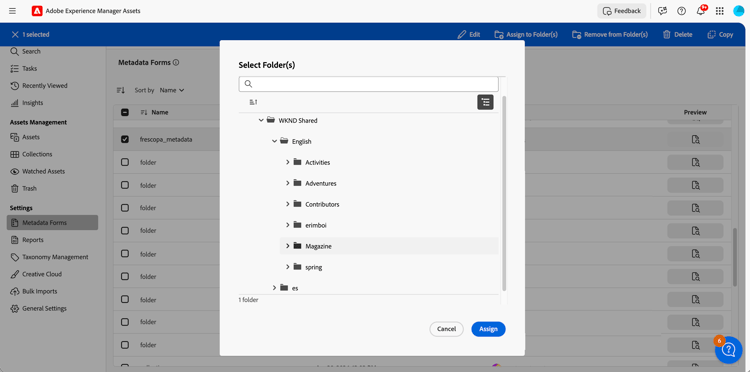Click the Assign button
This screenshot has width=750, height=372.
click(488, 329)
